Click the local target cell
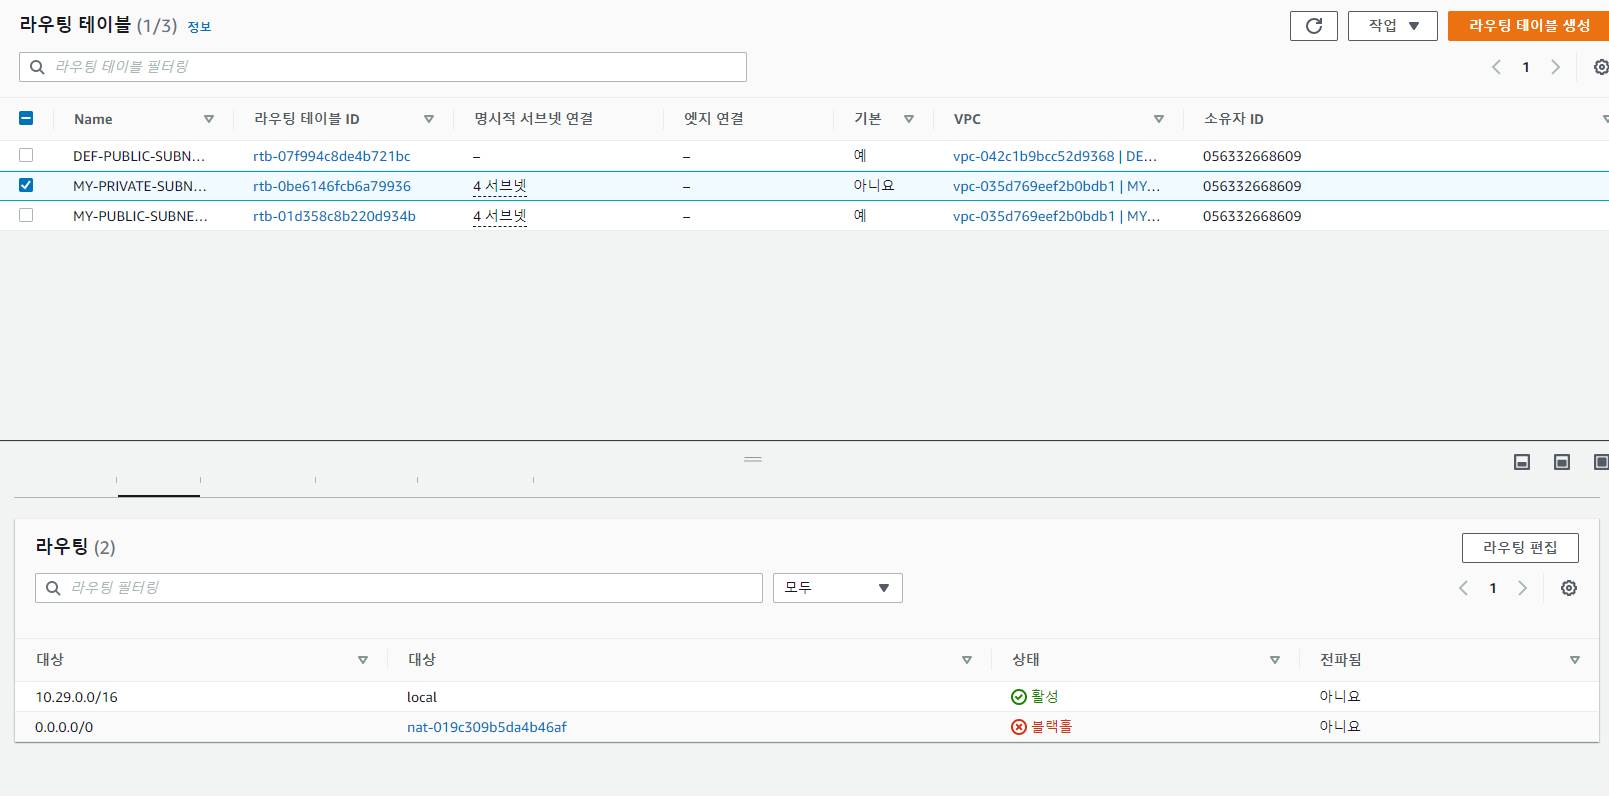Screen dimensions: 1609x796 (x=422, y=697)
